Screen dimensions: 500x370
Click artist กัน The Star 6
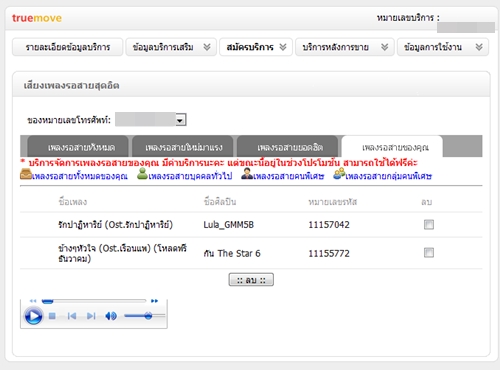[x=232, y=253]
